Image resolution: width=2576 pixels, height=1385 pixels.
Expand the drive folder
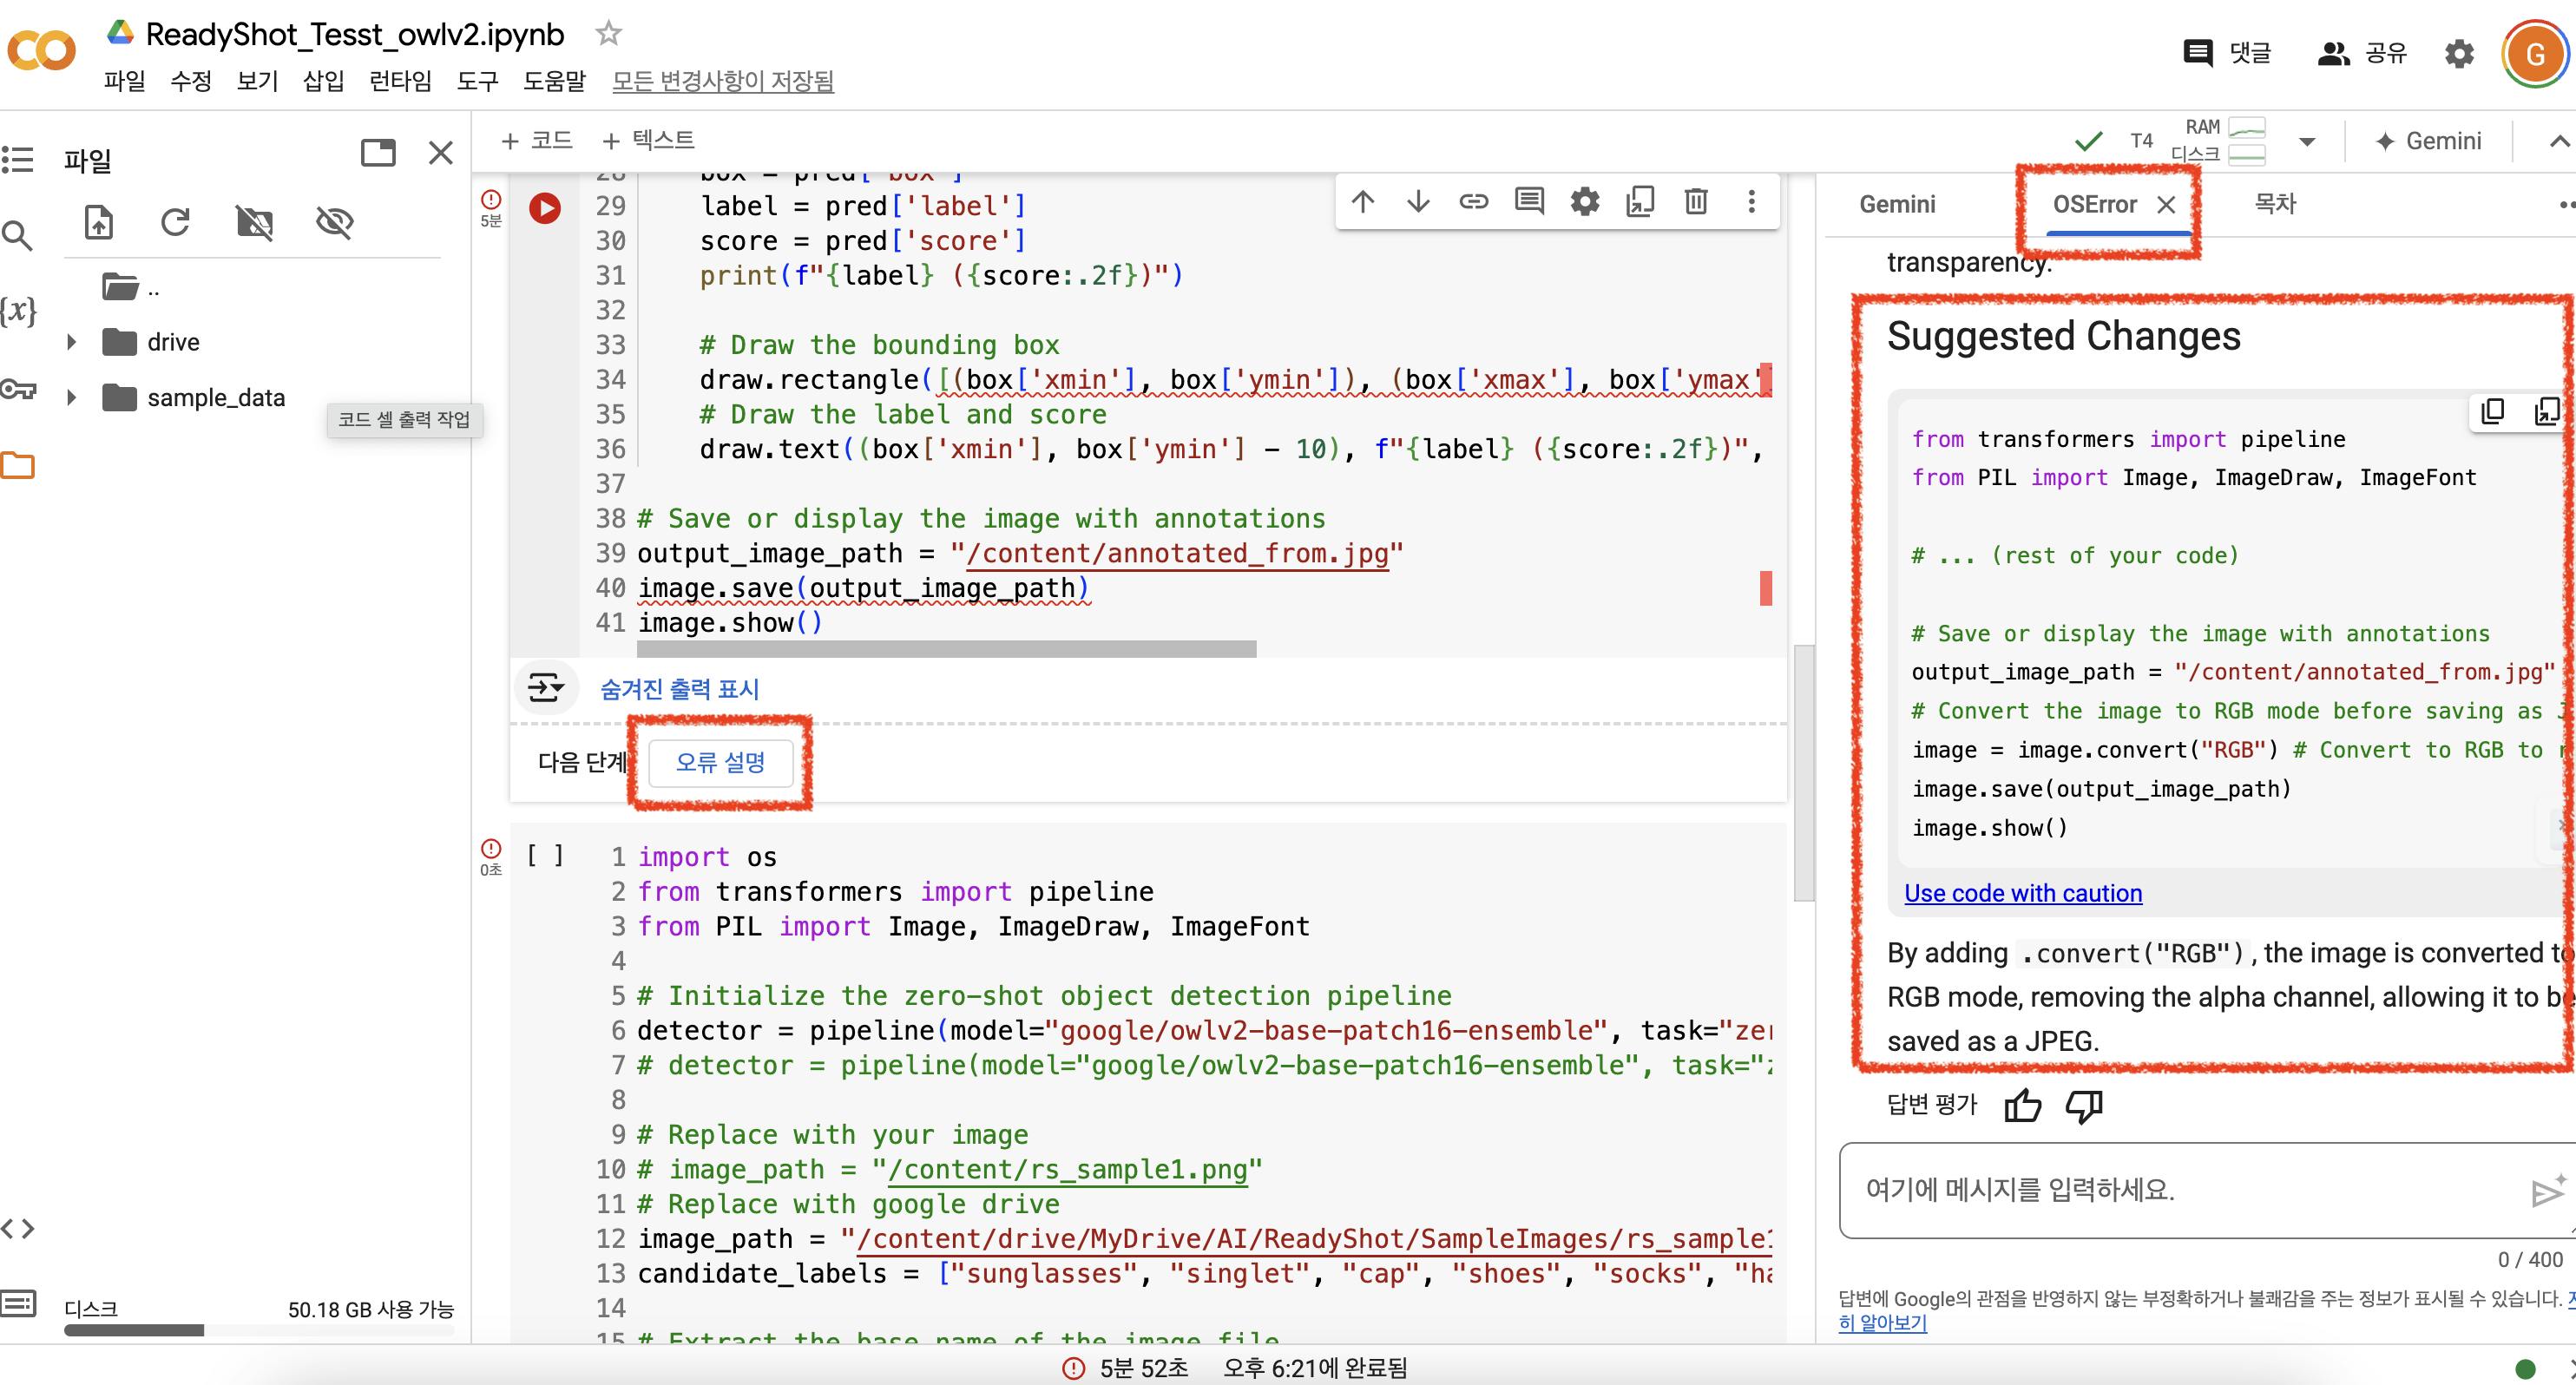coord(71,342)
